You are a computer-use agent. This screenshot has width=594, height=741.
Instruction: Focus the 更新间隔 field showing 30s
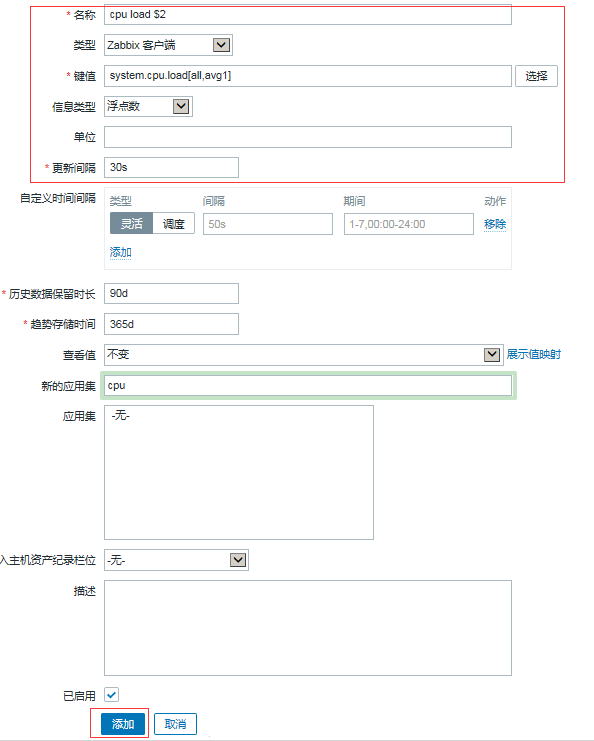point(171,167)
